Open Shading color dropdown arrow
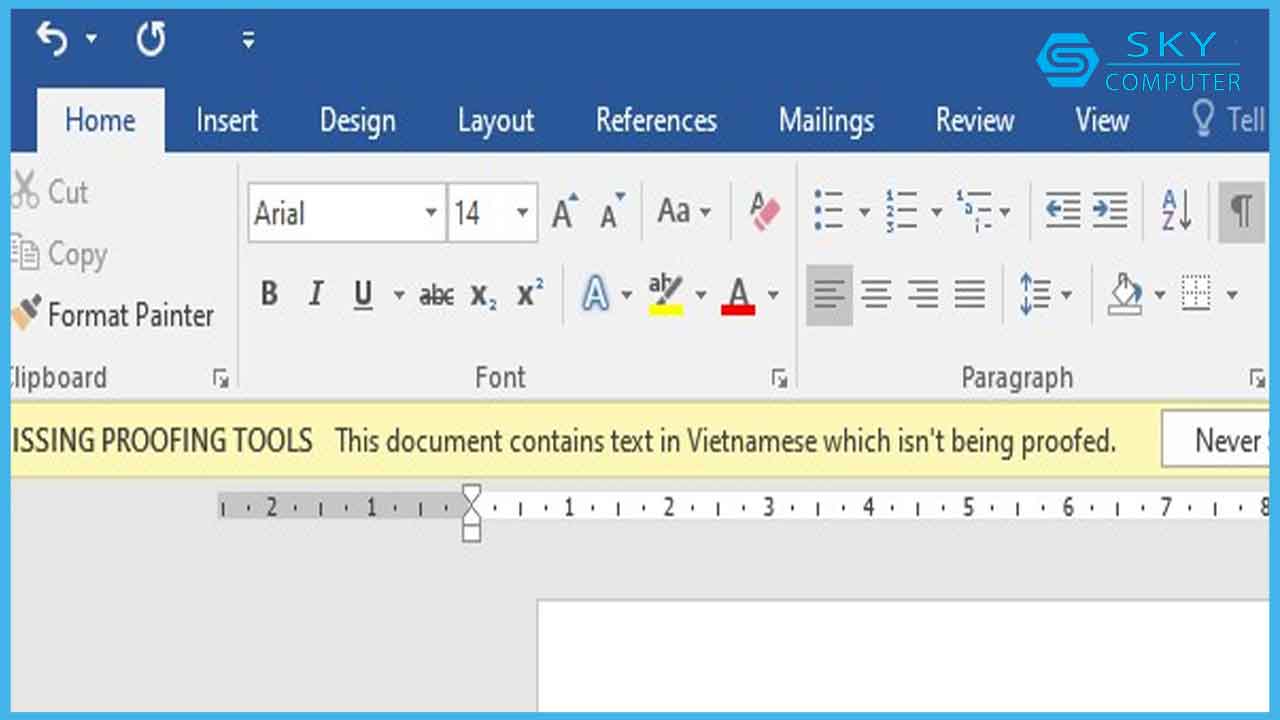This screenshot has height=720, width=1280. coord(1160,295)
